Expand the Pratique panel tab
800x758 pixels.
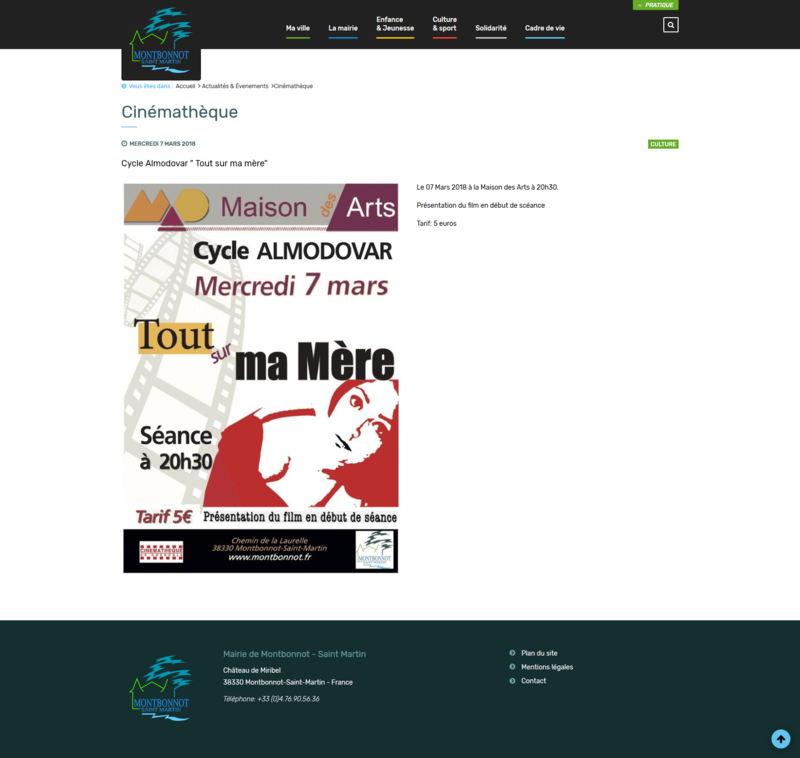655,5
